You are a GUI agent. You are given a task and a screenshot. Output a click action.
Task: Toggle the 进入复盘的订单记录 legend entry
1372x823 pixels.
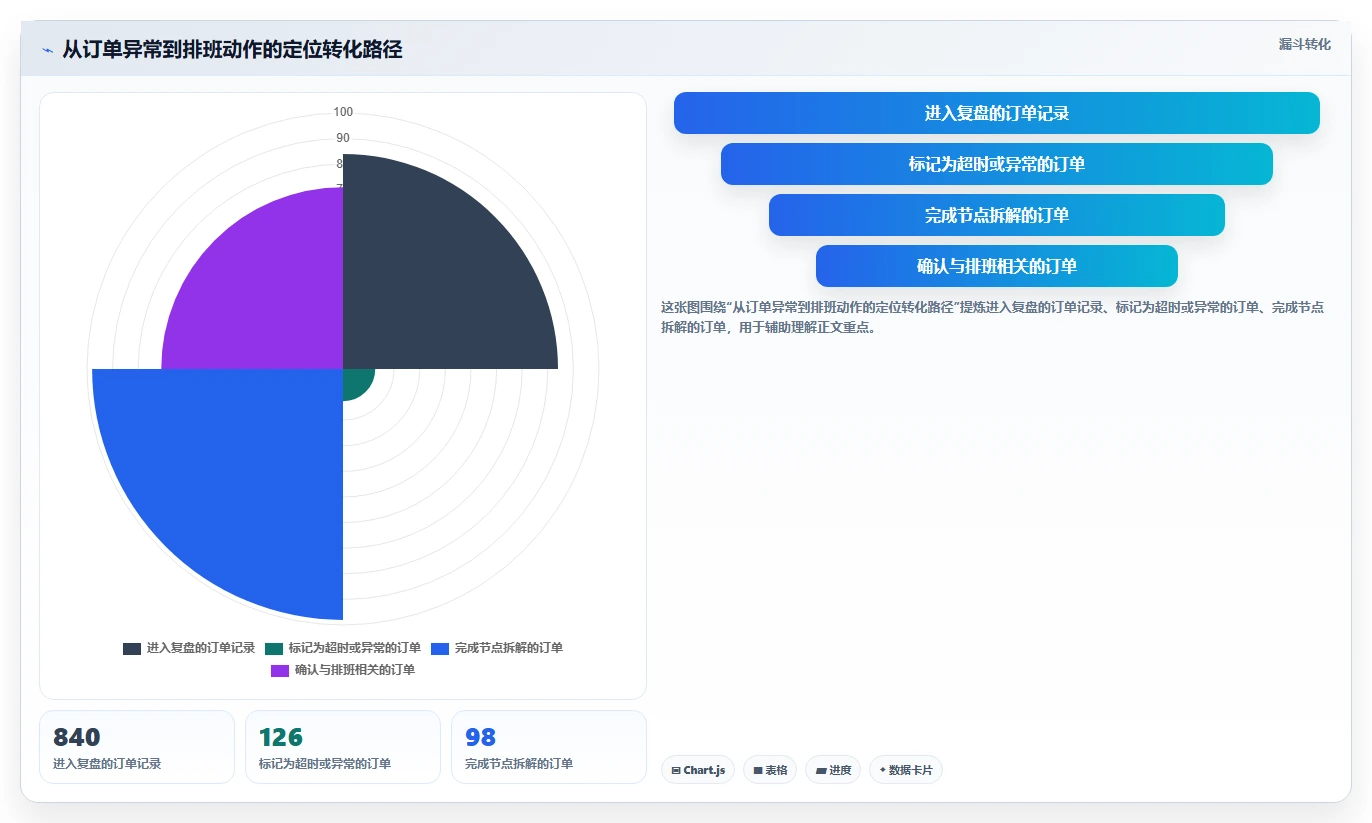189,648
